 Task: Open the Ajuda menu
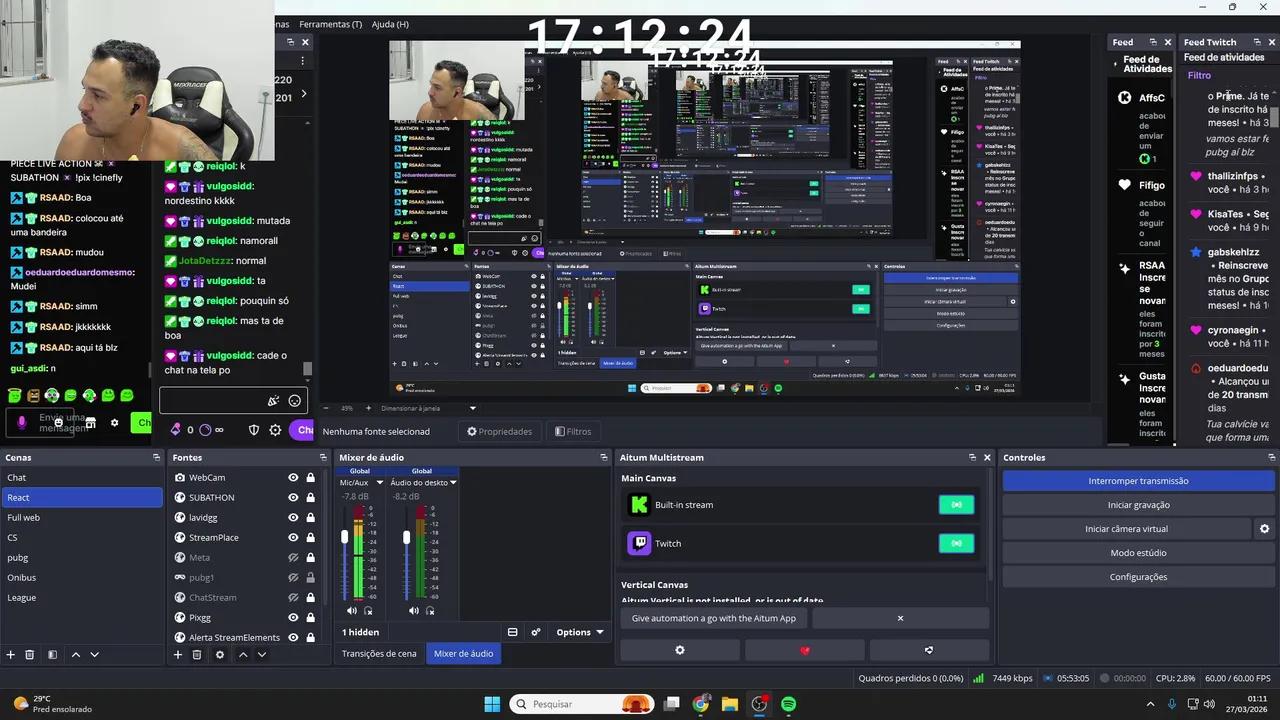click(390, 24)
